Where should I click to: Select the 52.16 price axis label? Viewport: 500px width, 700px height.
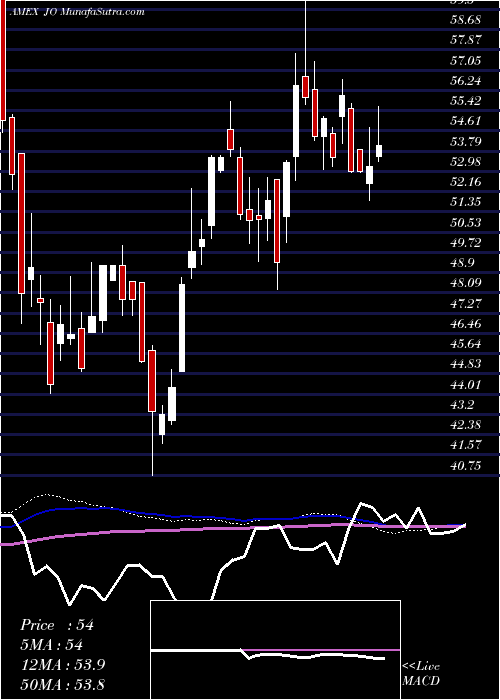tap(466, 182)
